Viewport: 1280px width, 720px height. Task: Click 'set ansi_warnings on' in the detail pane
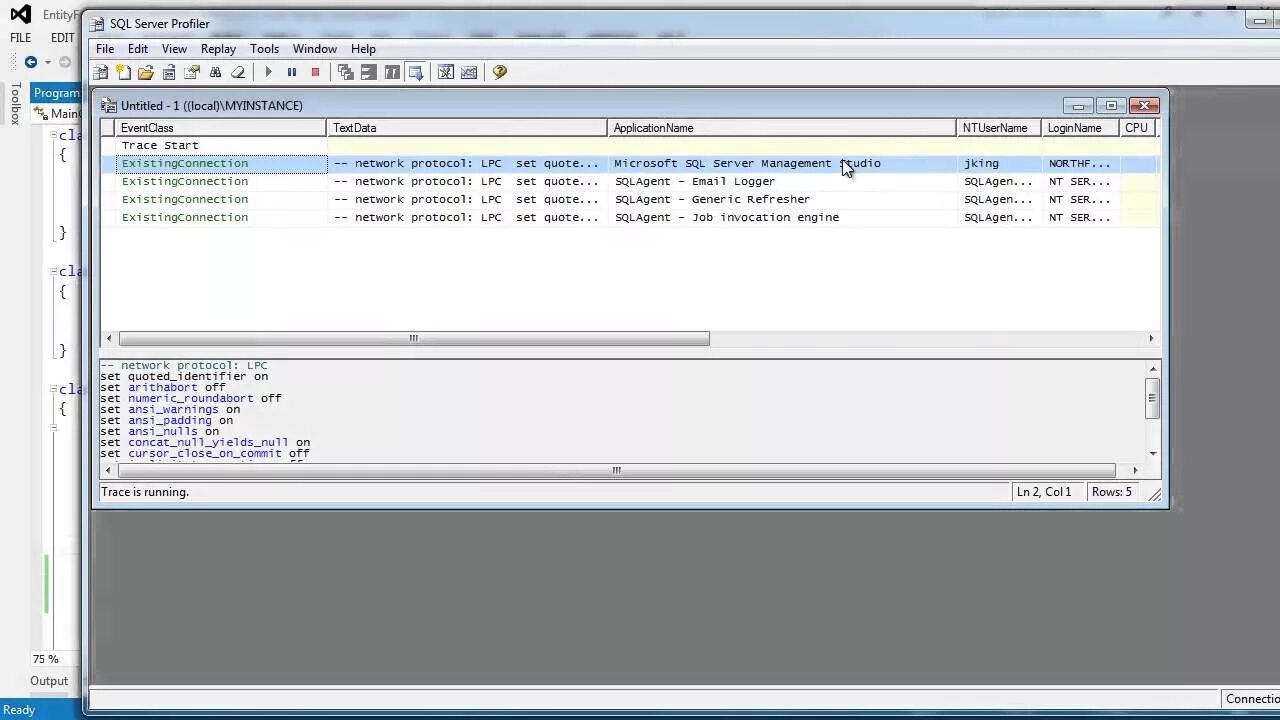click(x=170, y=409)
